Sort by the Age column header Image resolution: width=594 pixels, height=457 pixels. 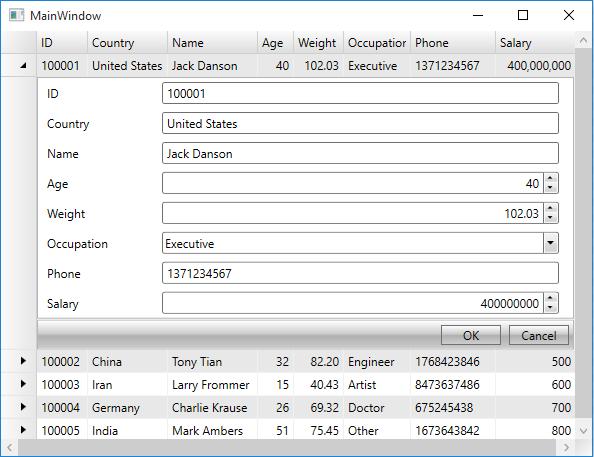[275, 42]
